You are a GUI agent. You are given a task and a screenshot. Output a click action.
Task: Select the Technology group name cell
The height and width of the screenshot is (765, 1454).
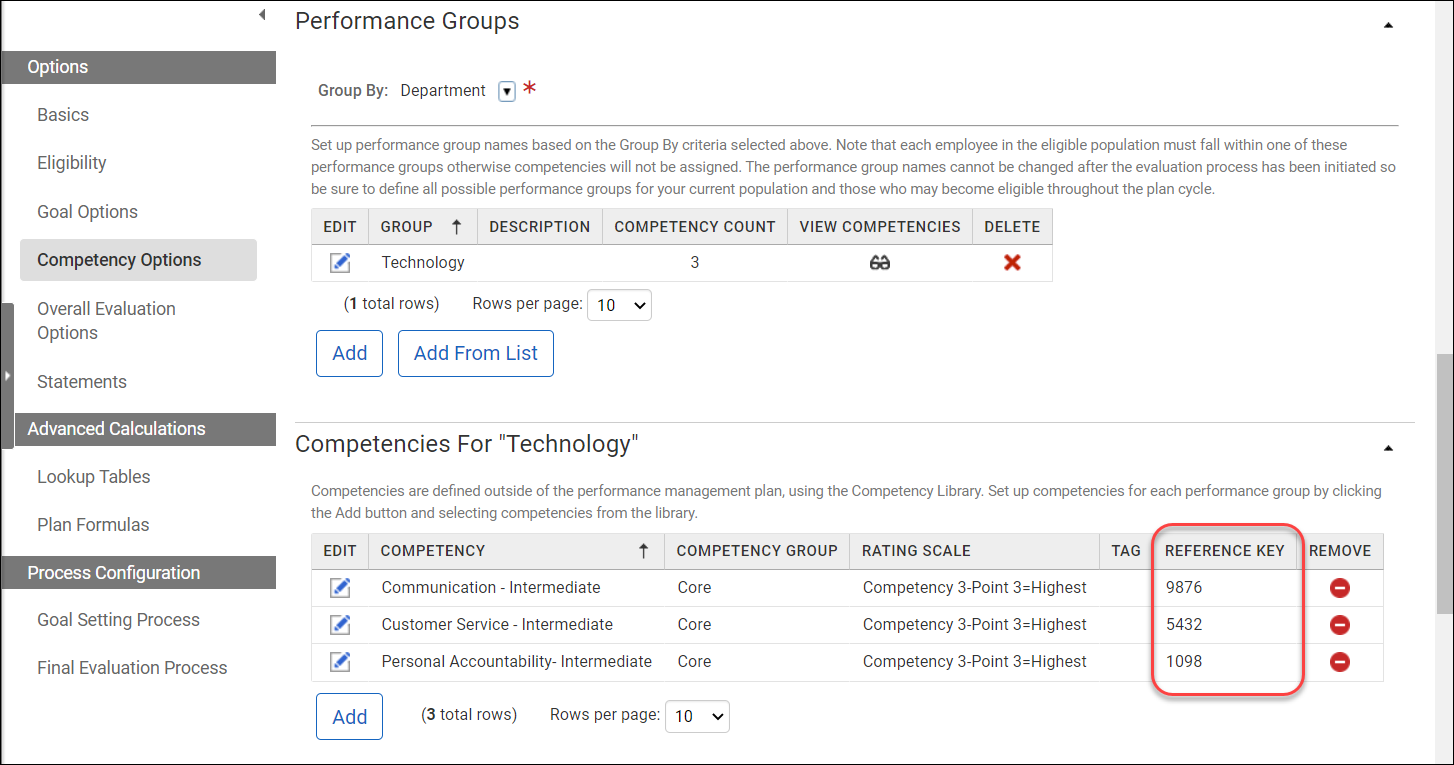tap(423, 263)
